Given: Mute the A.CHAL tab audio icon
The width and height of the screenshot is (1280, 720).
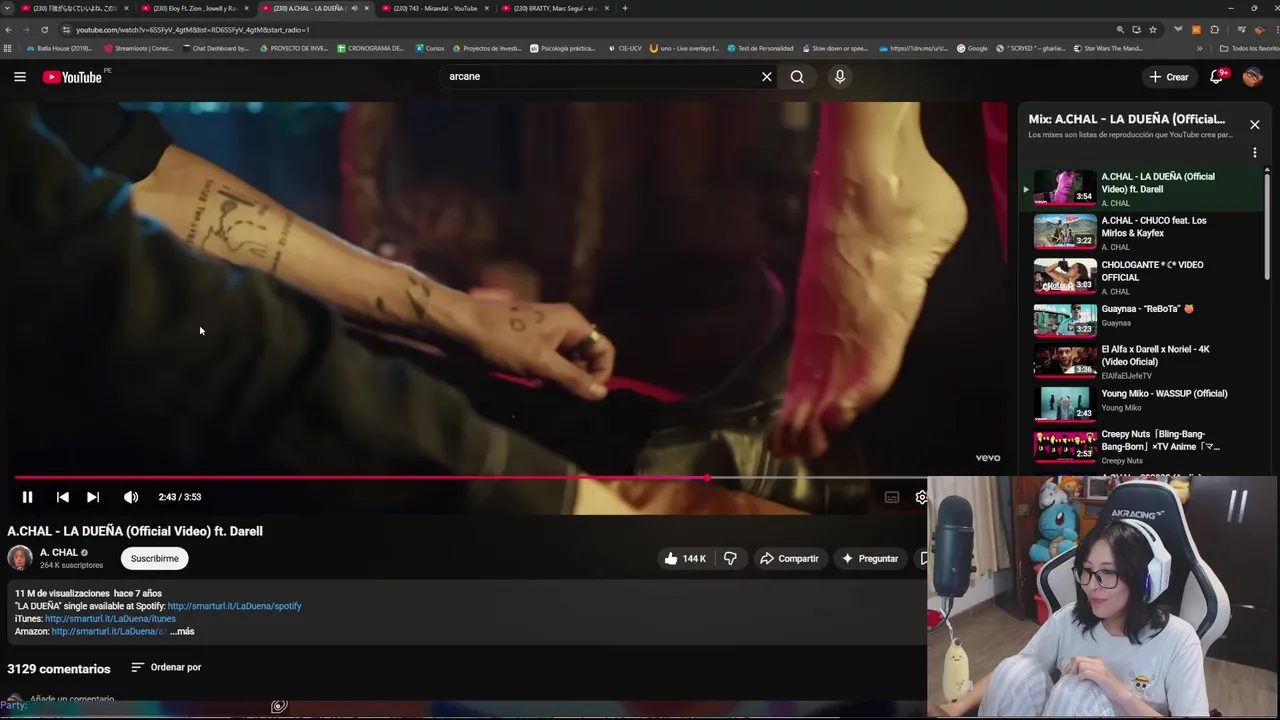Looking at the screenshot, I should point(354,8).
